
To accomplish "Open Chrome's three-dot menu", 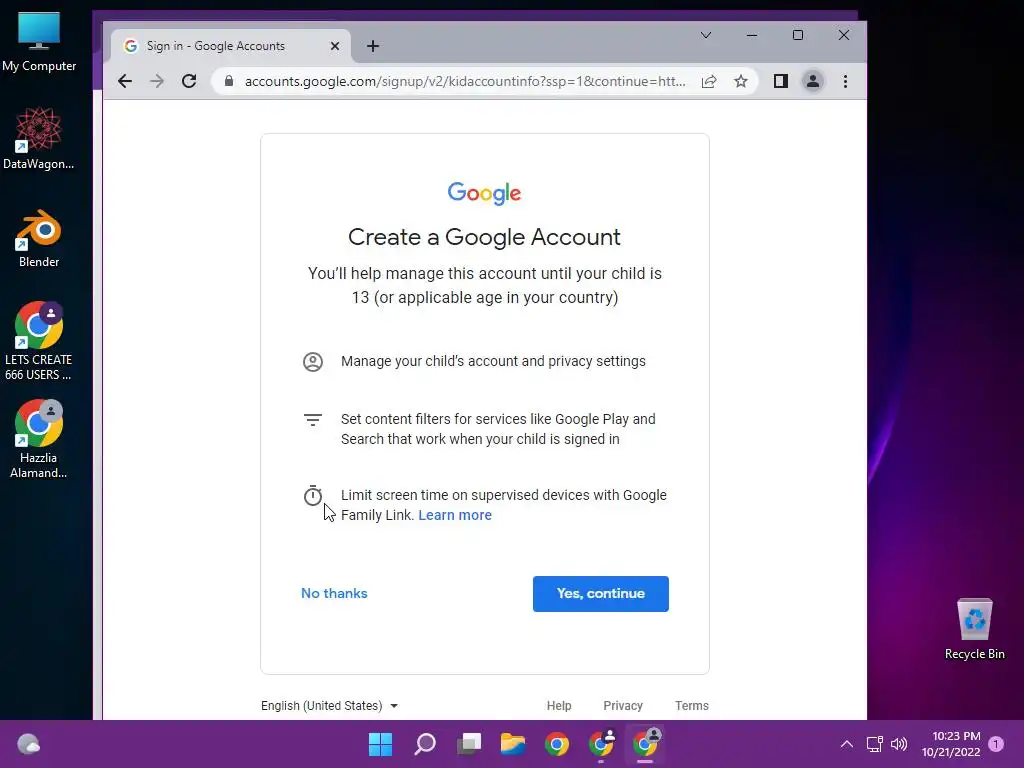I will [846, 81].
